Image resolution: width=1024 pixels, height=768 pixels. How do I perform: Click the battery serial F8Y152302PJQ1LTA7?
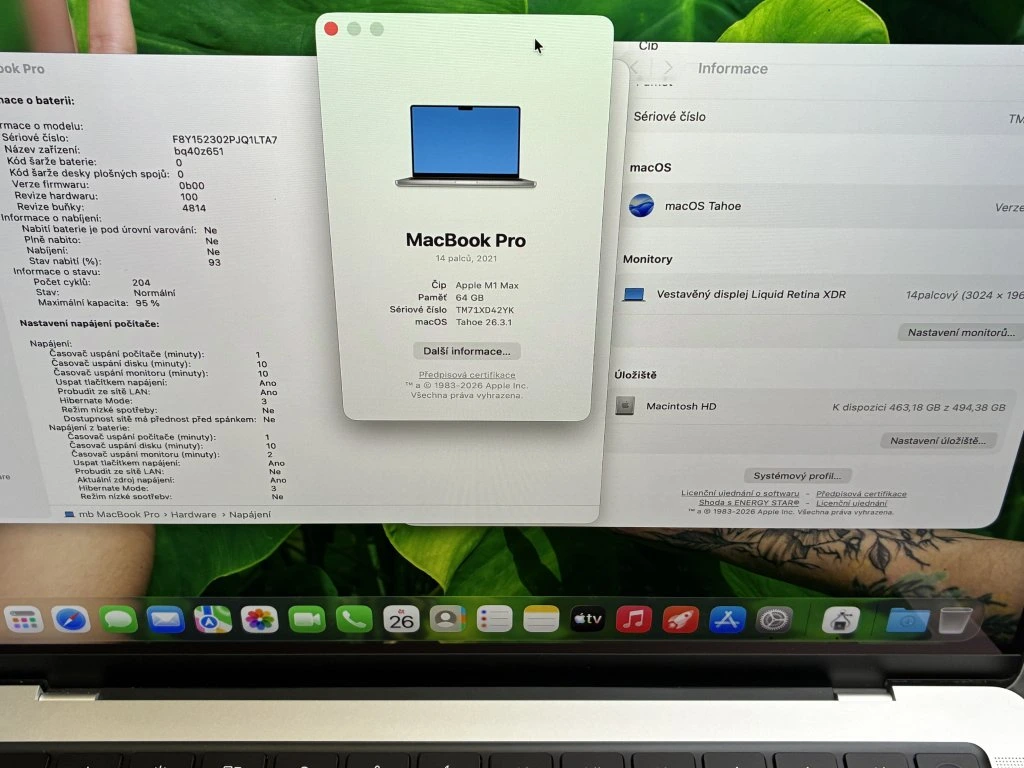click(x=225, y=139)
